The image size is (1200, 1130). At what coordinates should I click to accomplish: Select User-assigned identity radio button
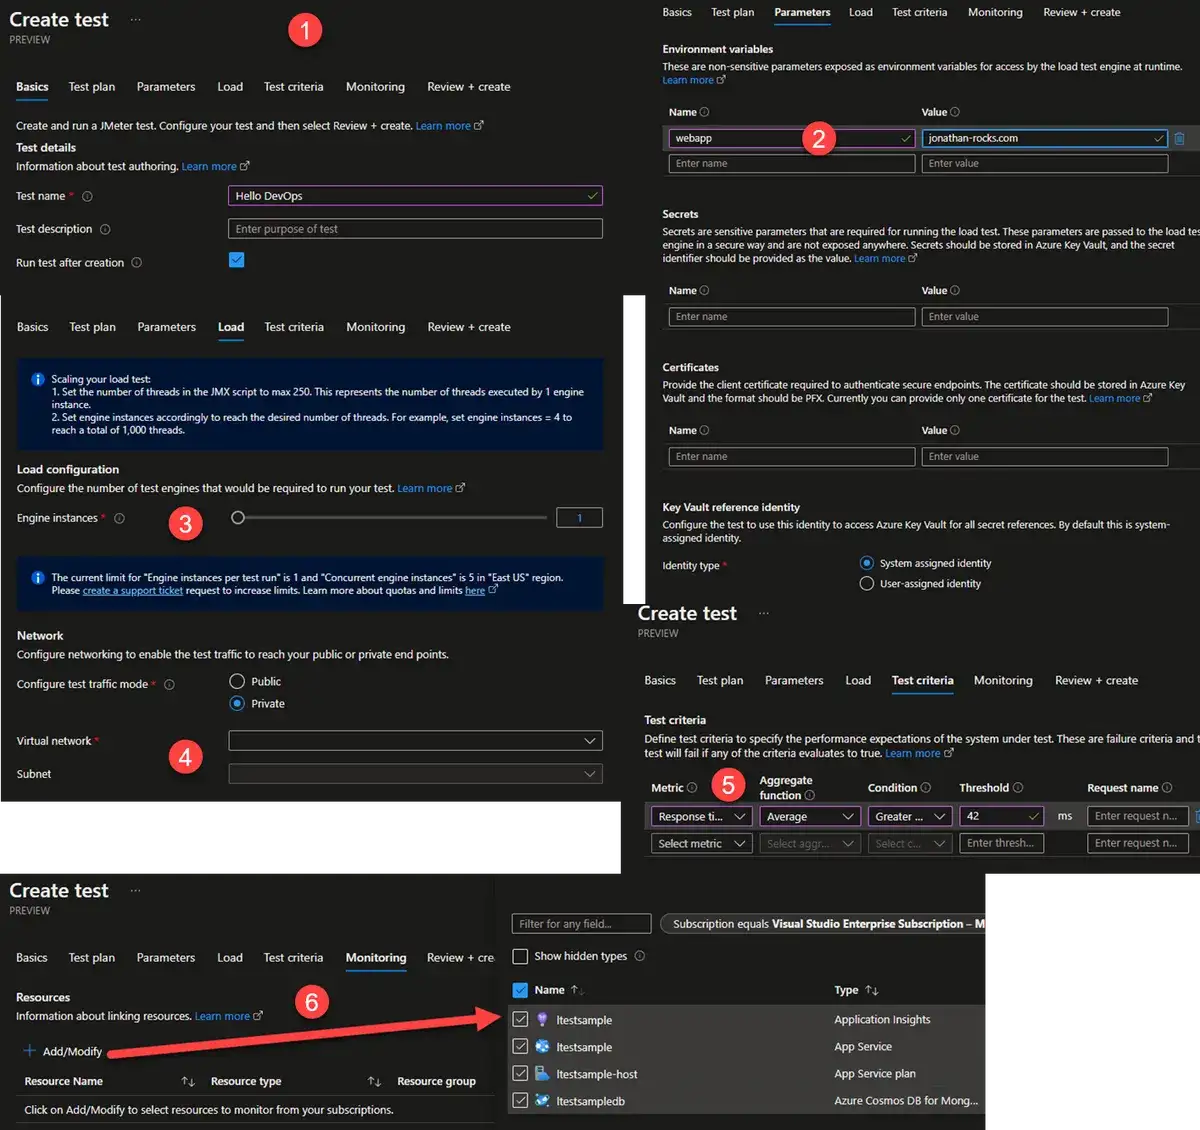(x=866, y=584)
